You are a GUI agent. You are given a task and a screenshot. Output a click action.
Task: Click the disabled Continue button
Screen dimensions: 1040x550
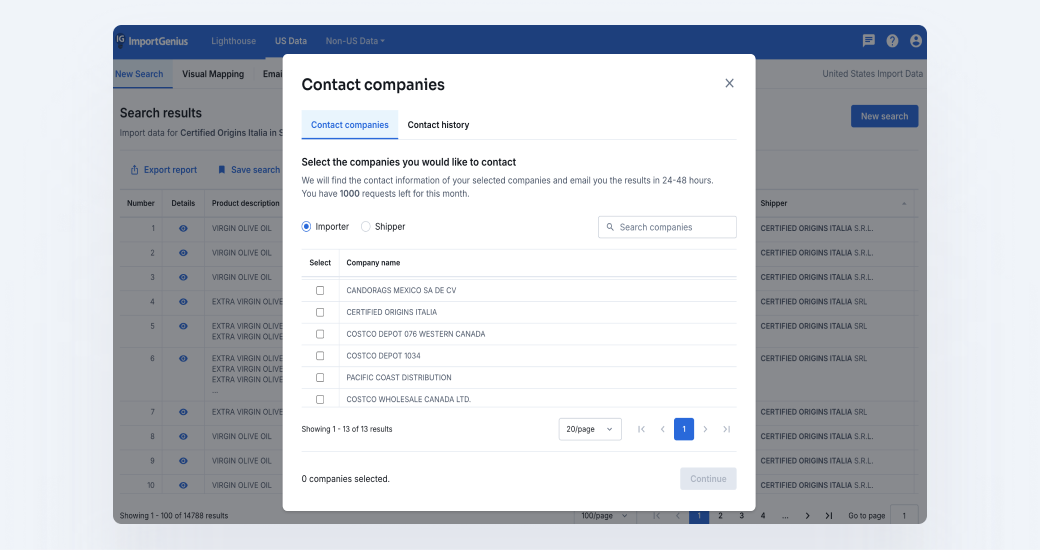click(708, 479)
